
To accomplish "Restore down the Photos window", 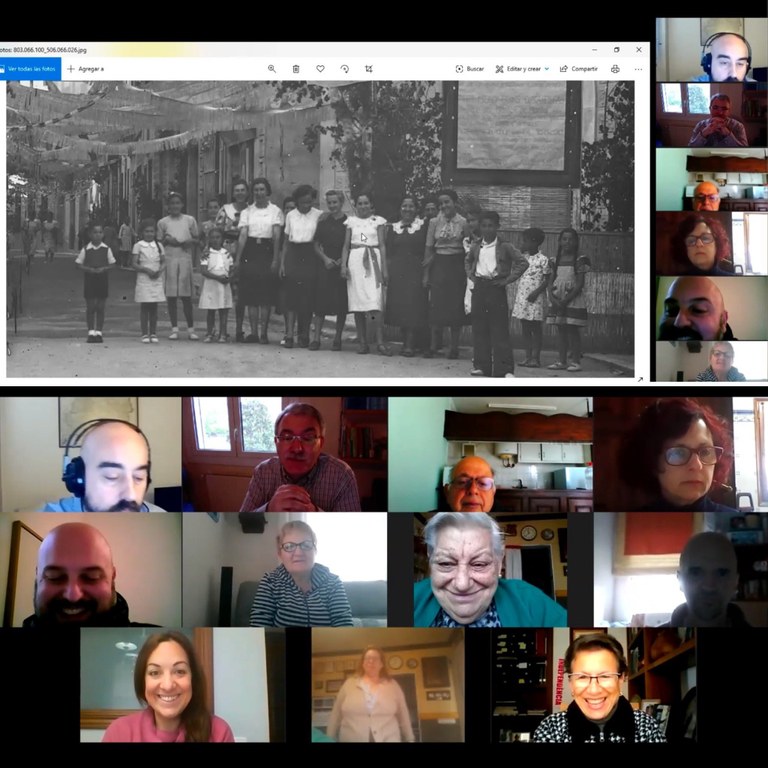I will click(x=616, y=49).
